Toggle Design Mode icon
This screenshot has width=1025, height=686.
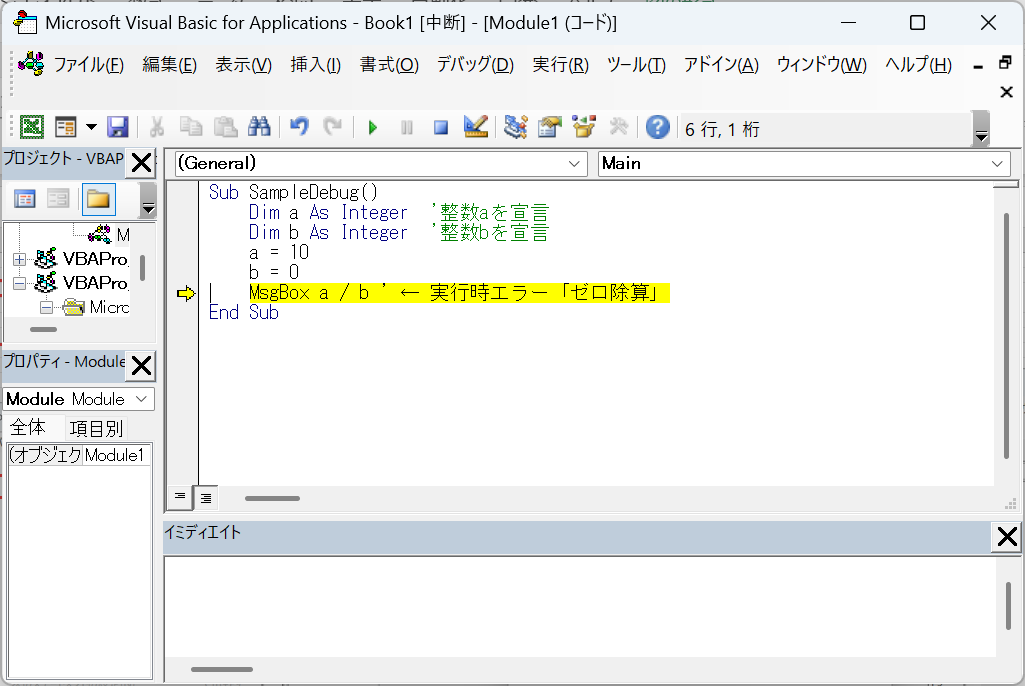click(x=476, y=126)
